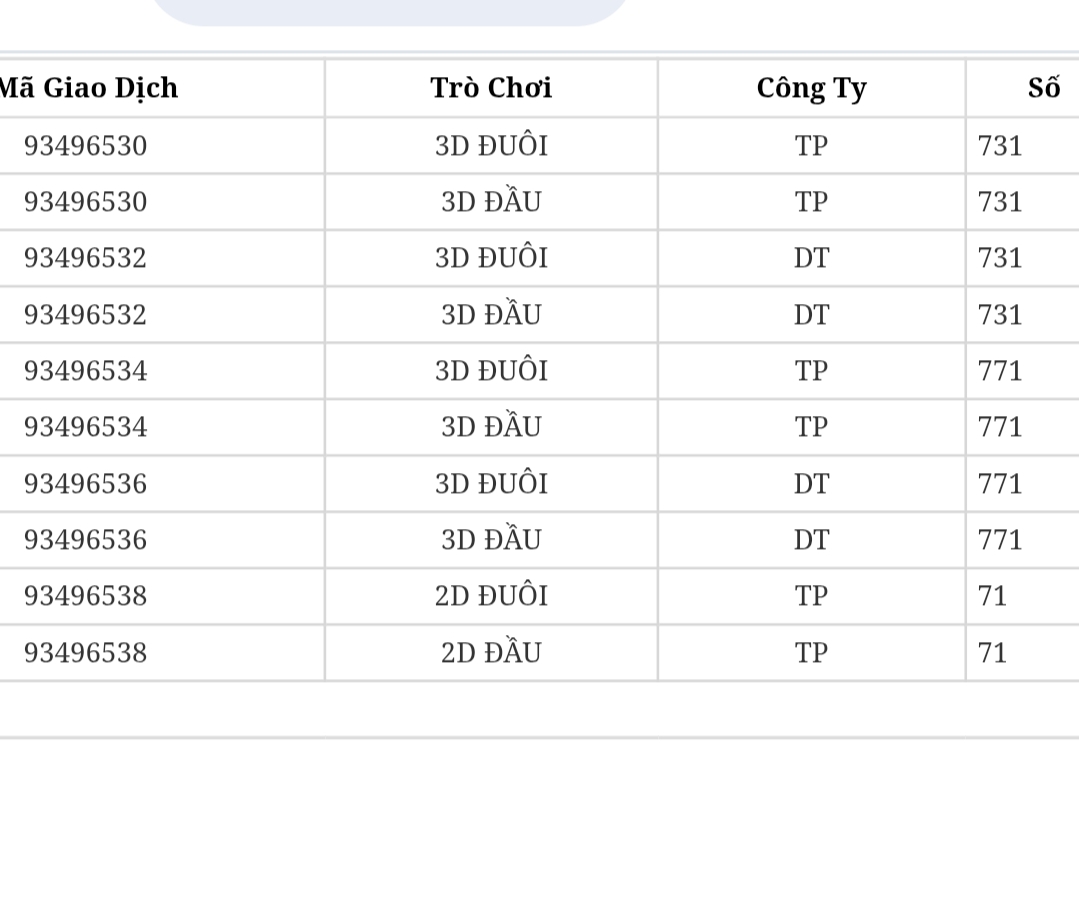Click the Số column header

pyautogui.click(x=1043, y=87)
